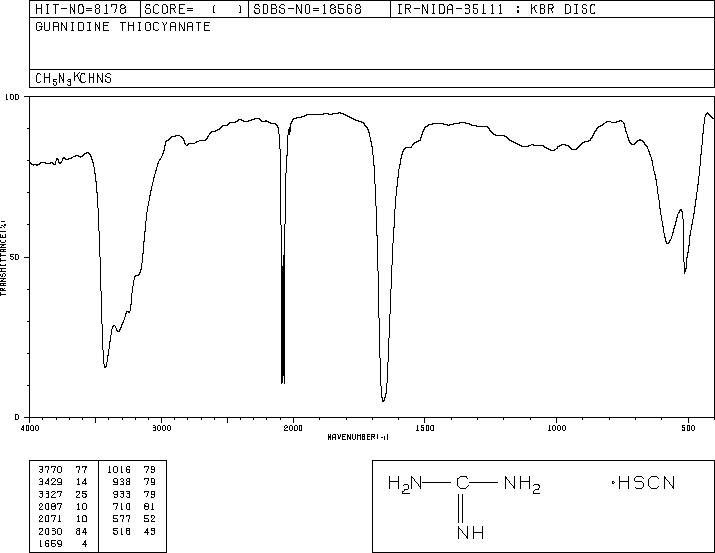Click transmittance value 14 beside 3429
715x553 pixels.
pyautogui.click(x=81, y=482)
